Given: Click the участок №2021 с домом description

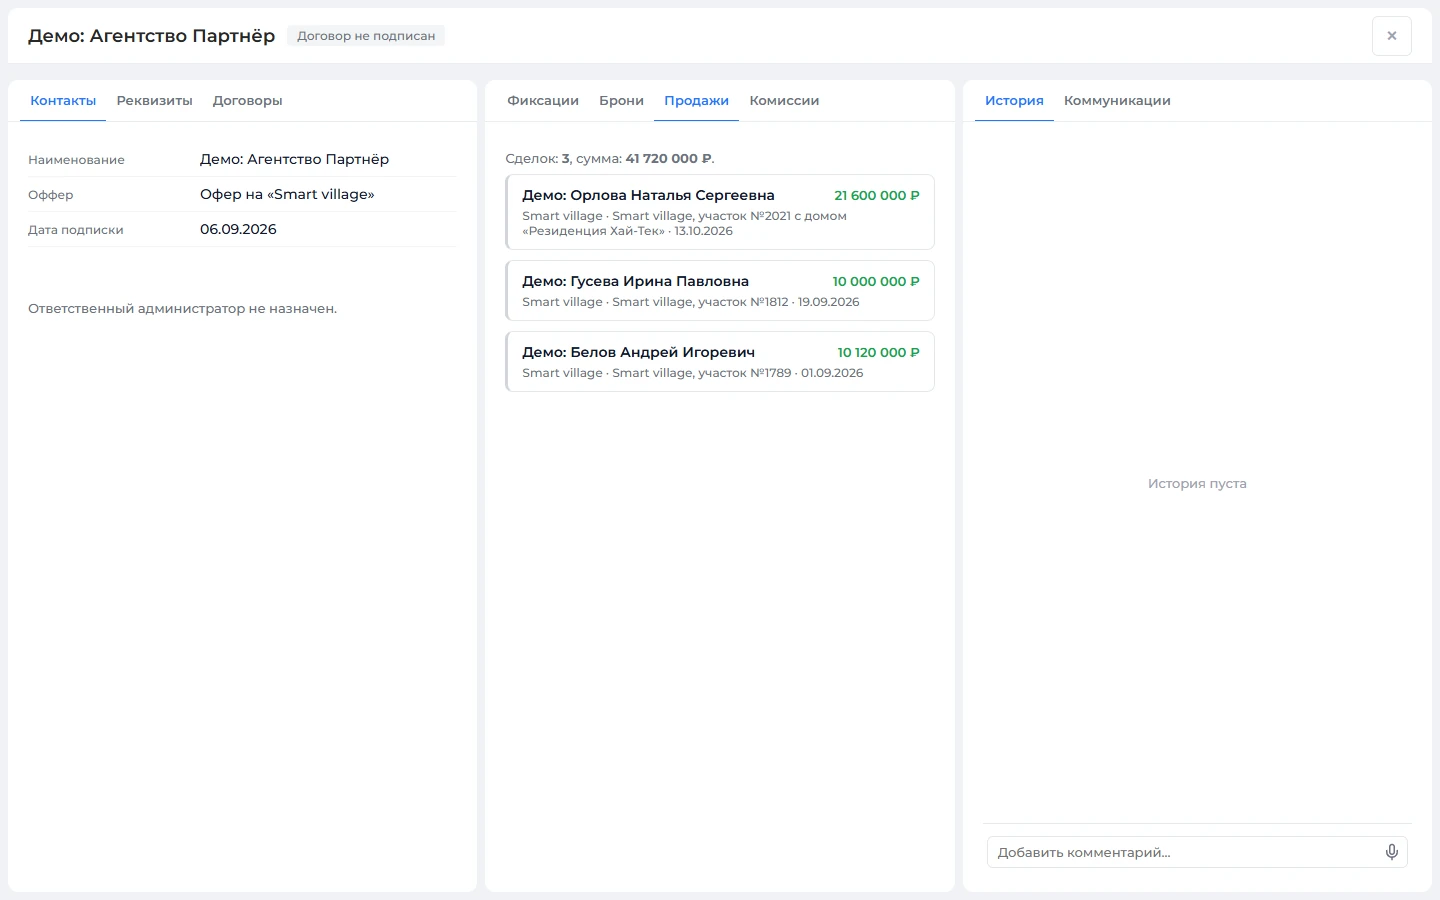Looking at the screenshot, I should click(x=685, y=223).
